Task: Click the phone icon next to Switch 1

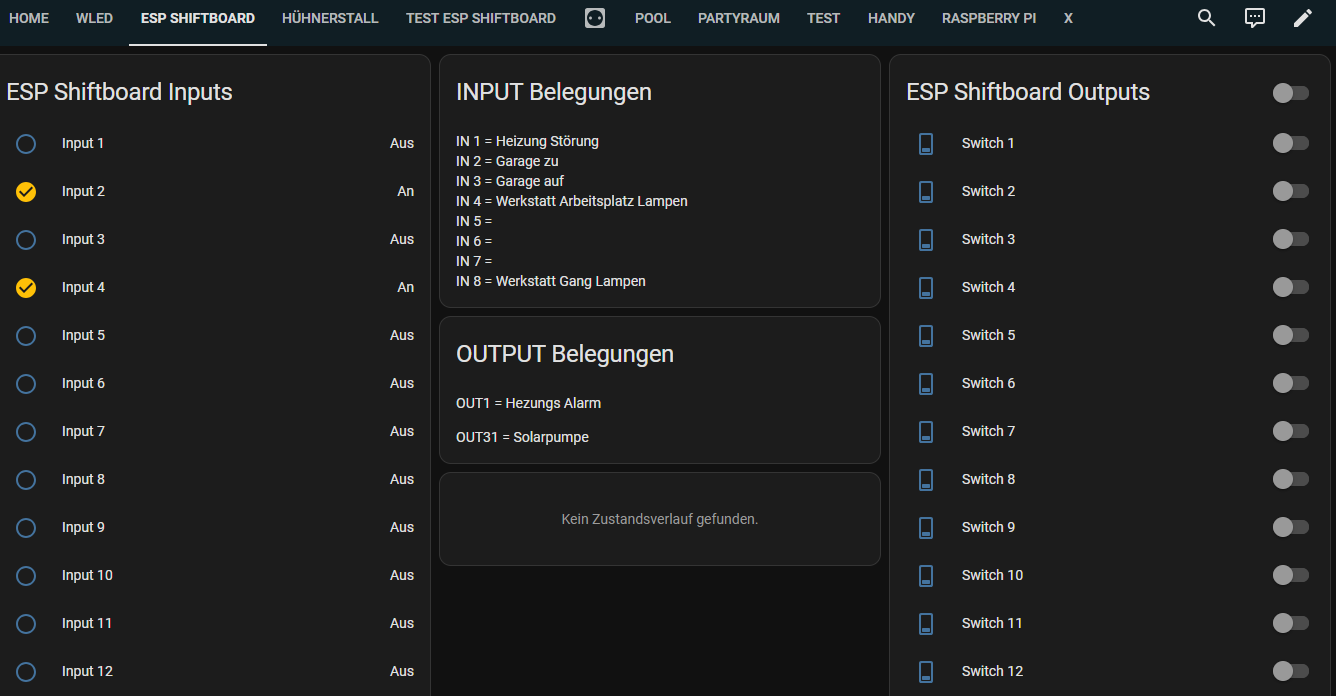Action: [925, 143]
